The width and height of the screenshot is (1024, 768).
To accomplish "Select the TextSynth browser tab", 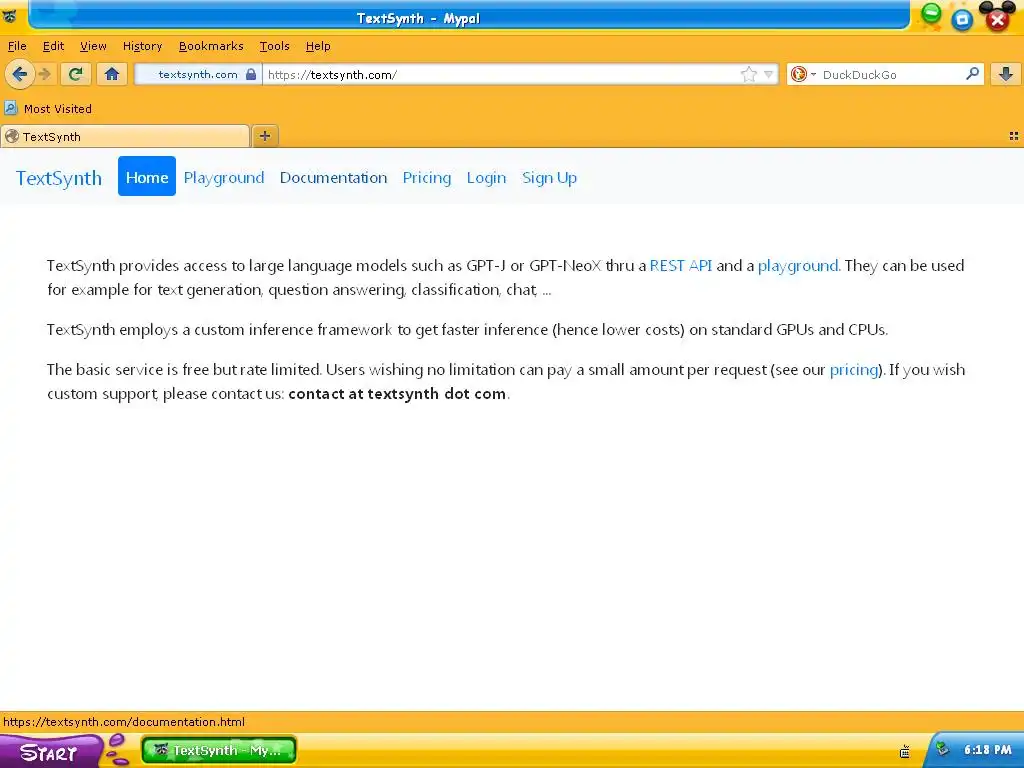I will pos(125,136).
